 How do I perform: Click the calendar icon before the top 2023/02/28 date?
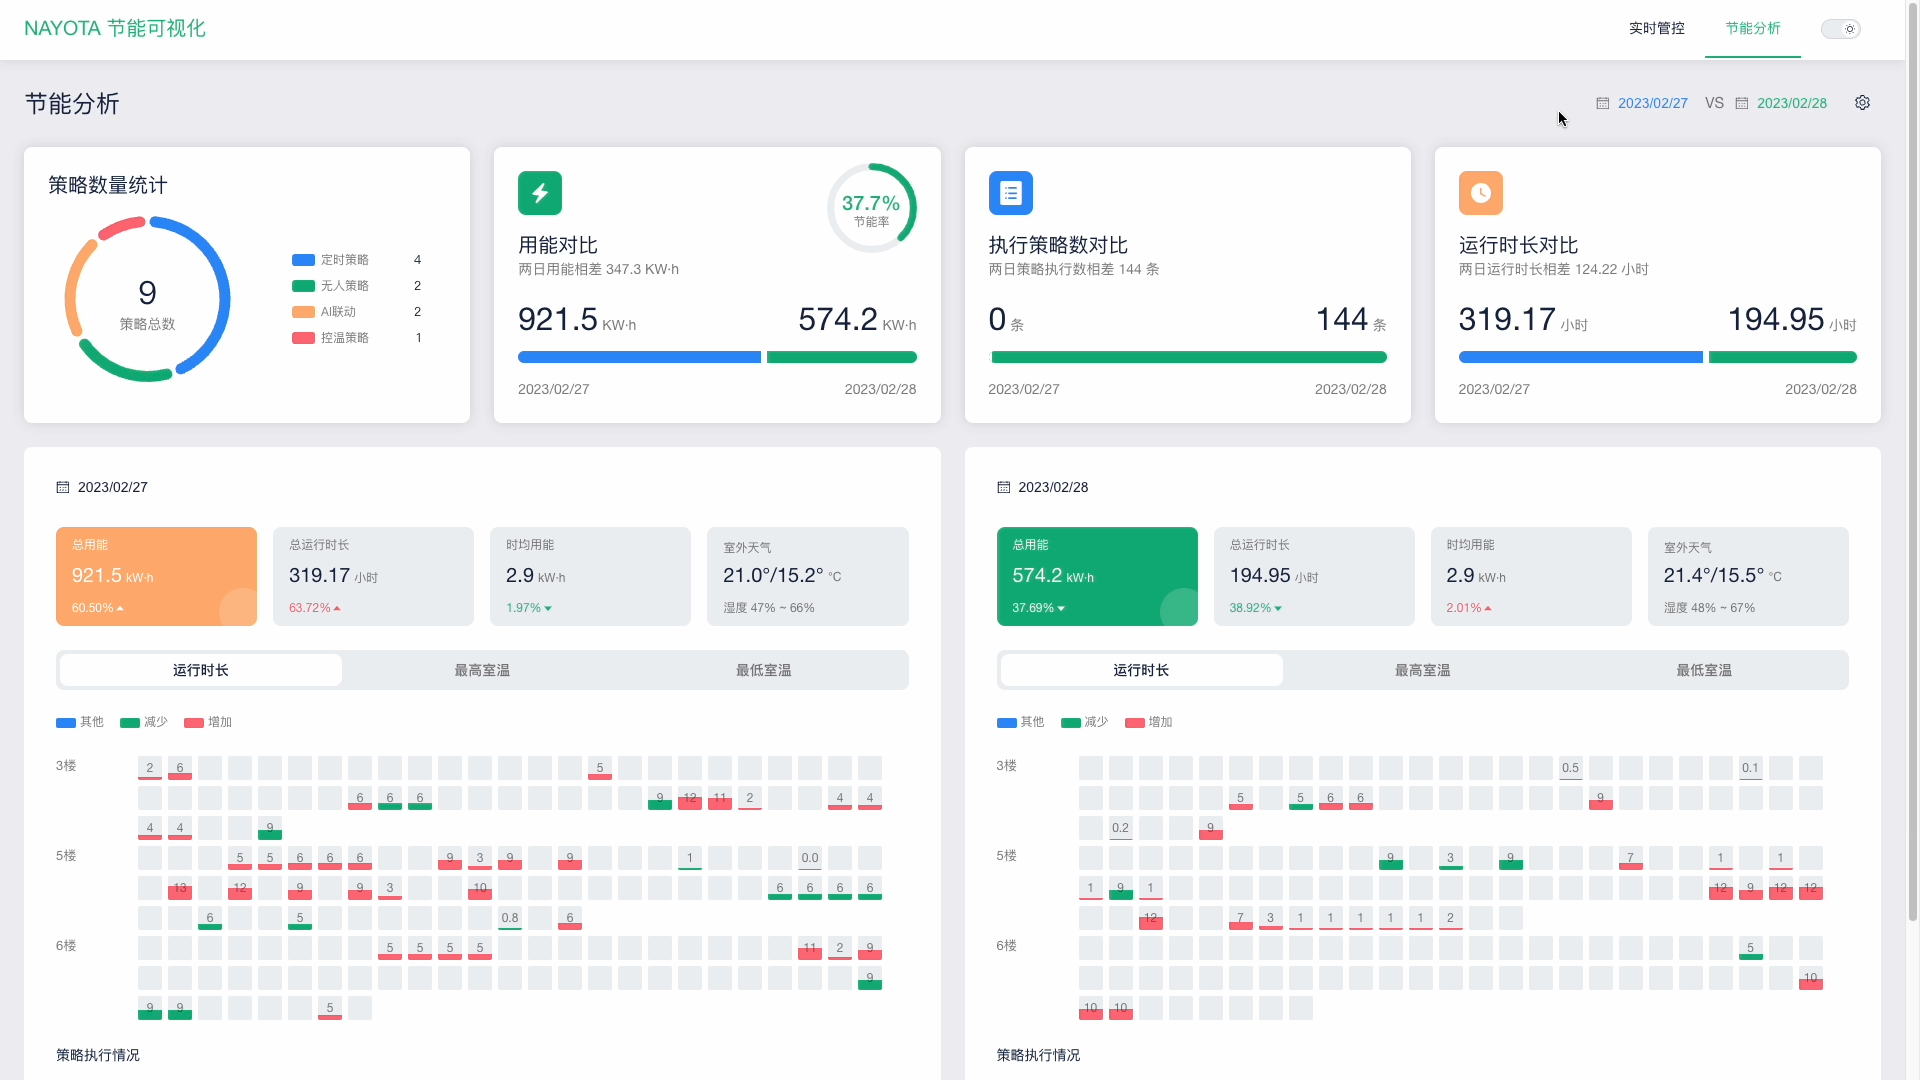point(1742,103)
